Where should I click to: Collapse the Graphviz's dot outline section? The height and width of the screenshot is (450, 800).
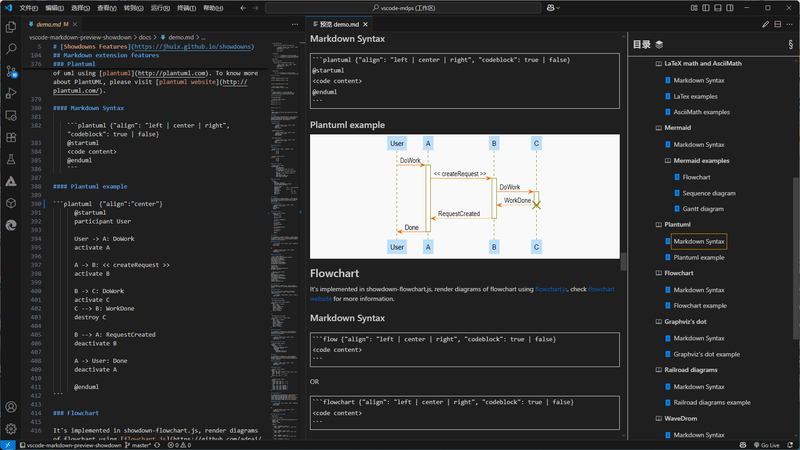pos(659,322)
